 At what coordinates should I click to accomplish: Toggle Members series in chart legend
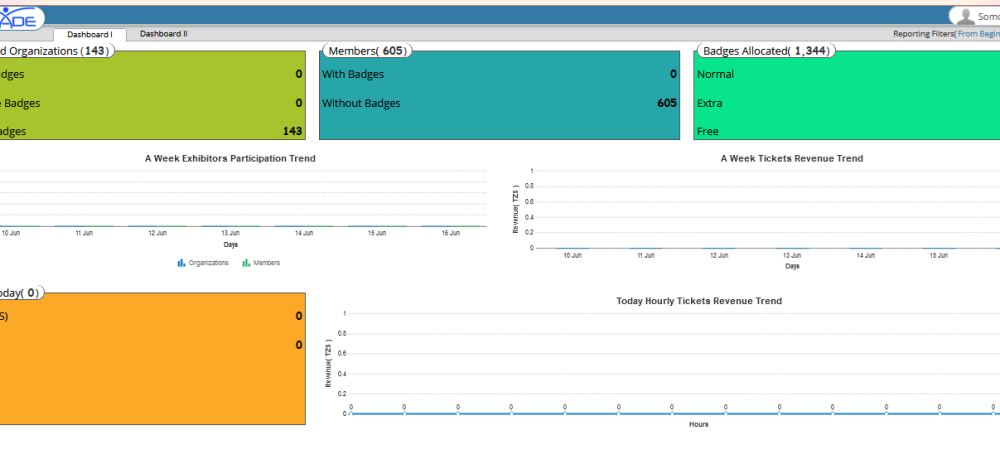(x=266, y=263)
